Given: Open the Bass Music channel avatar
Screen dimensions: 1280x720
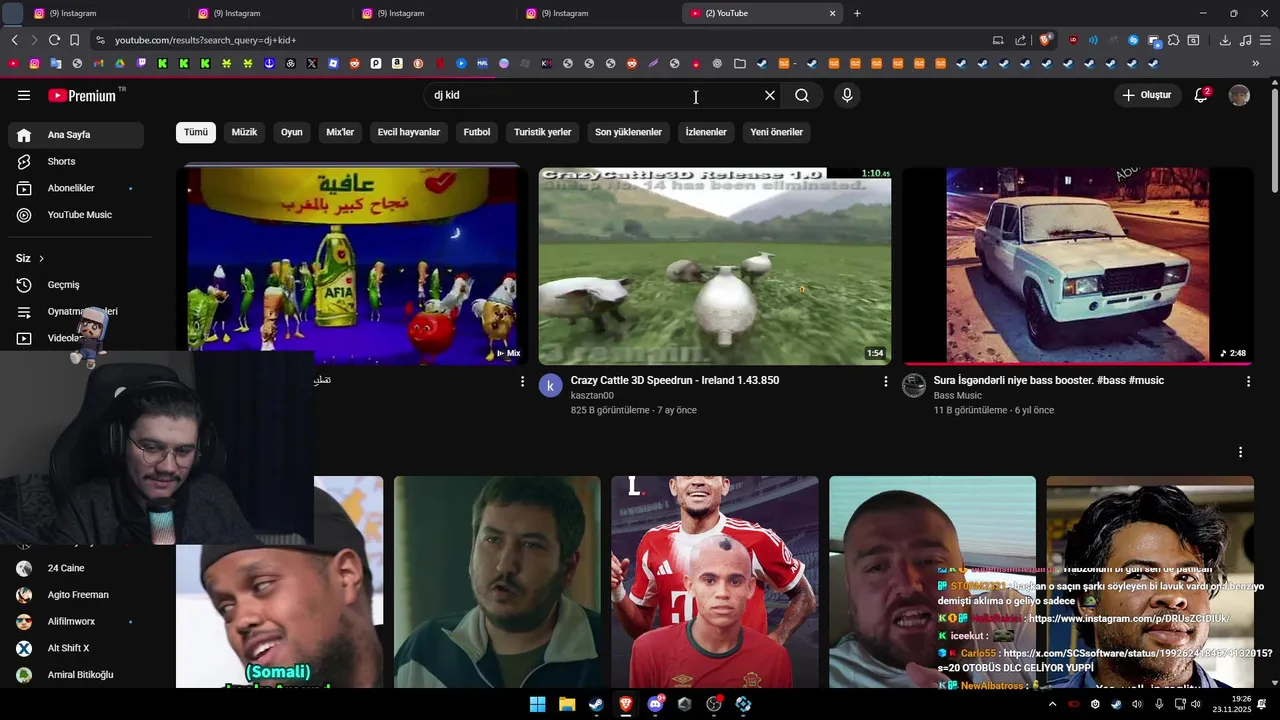Looking at the screenshot, I should [914, 386].
